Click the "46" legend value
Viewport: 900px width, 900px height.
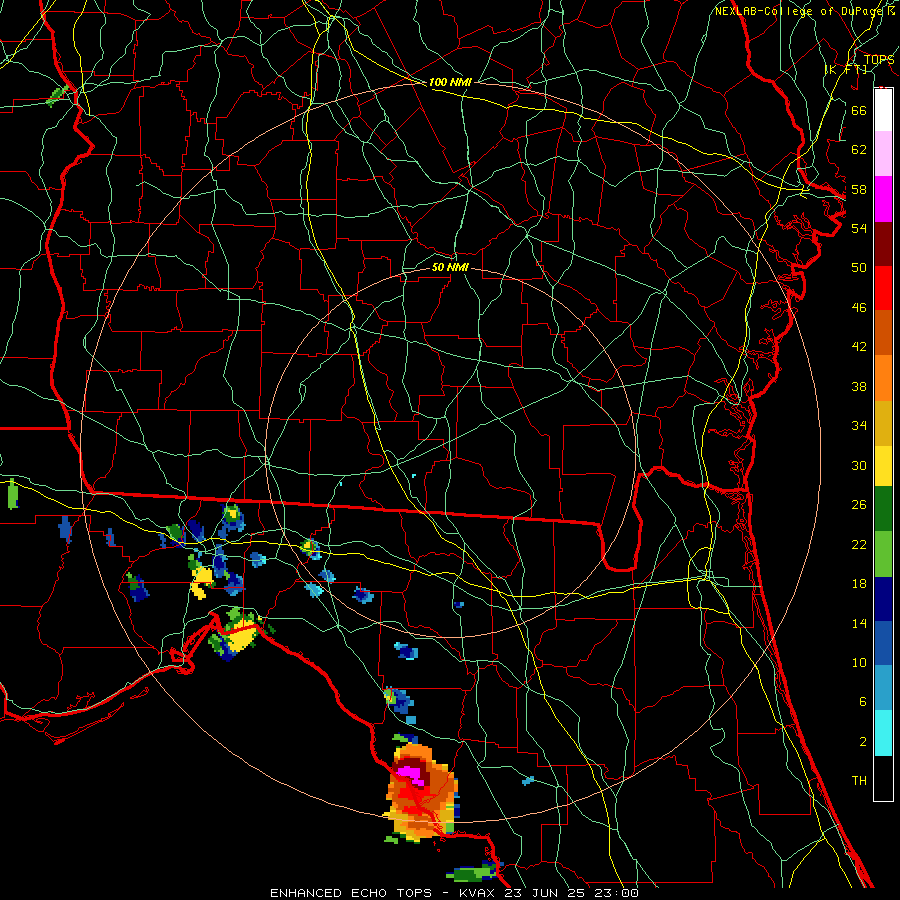(x=859, y=307)
